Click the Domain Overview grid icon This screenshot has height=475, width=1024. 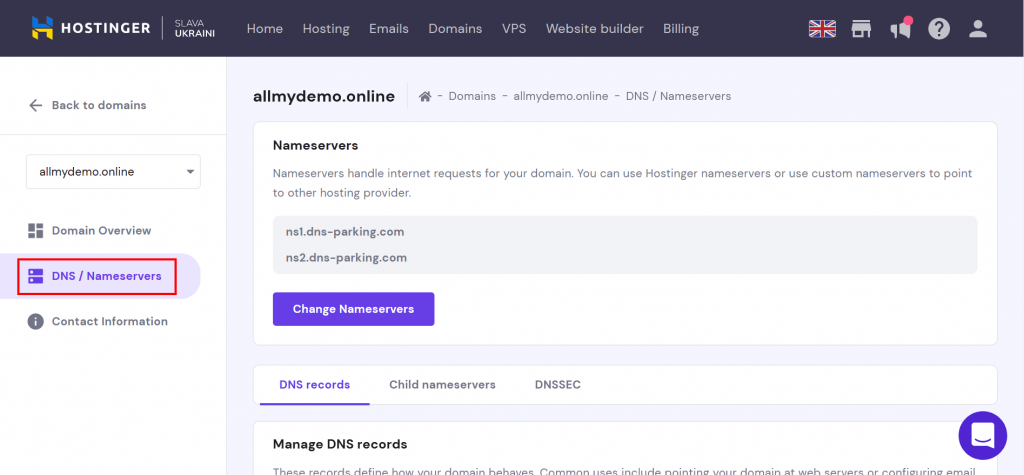pyautogui.click(x=35, y=231)
